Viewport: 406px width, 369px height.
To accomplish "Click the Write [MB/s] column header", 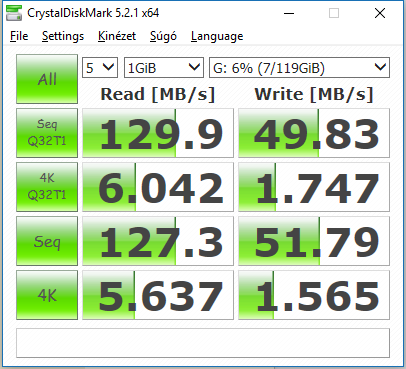I will (314, 94).
